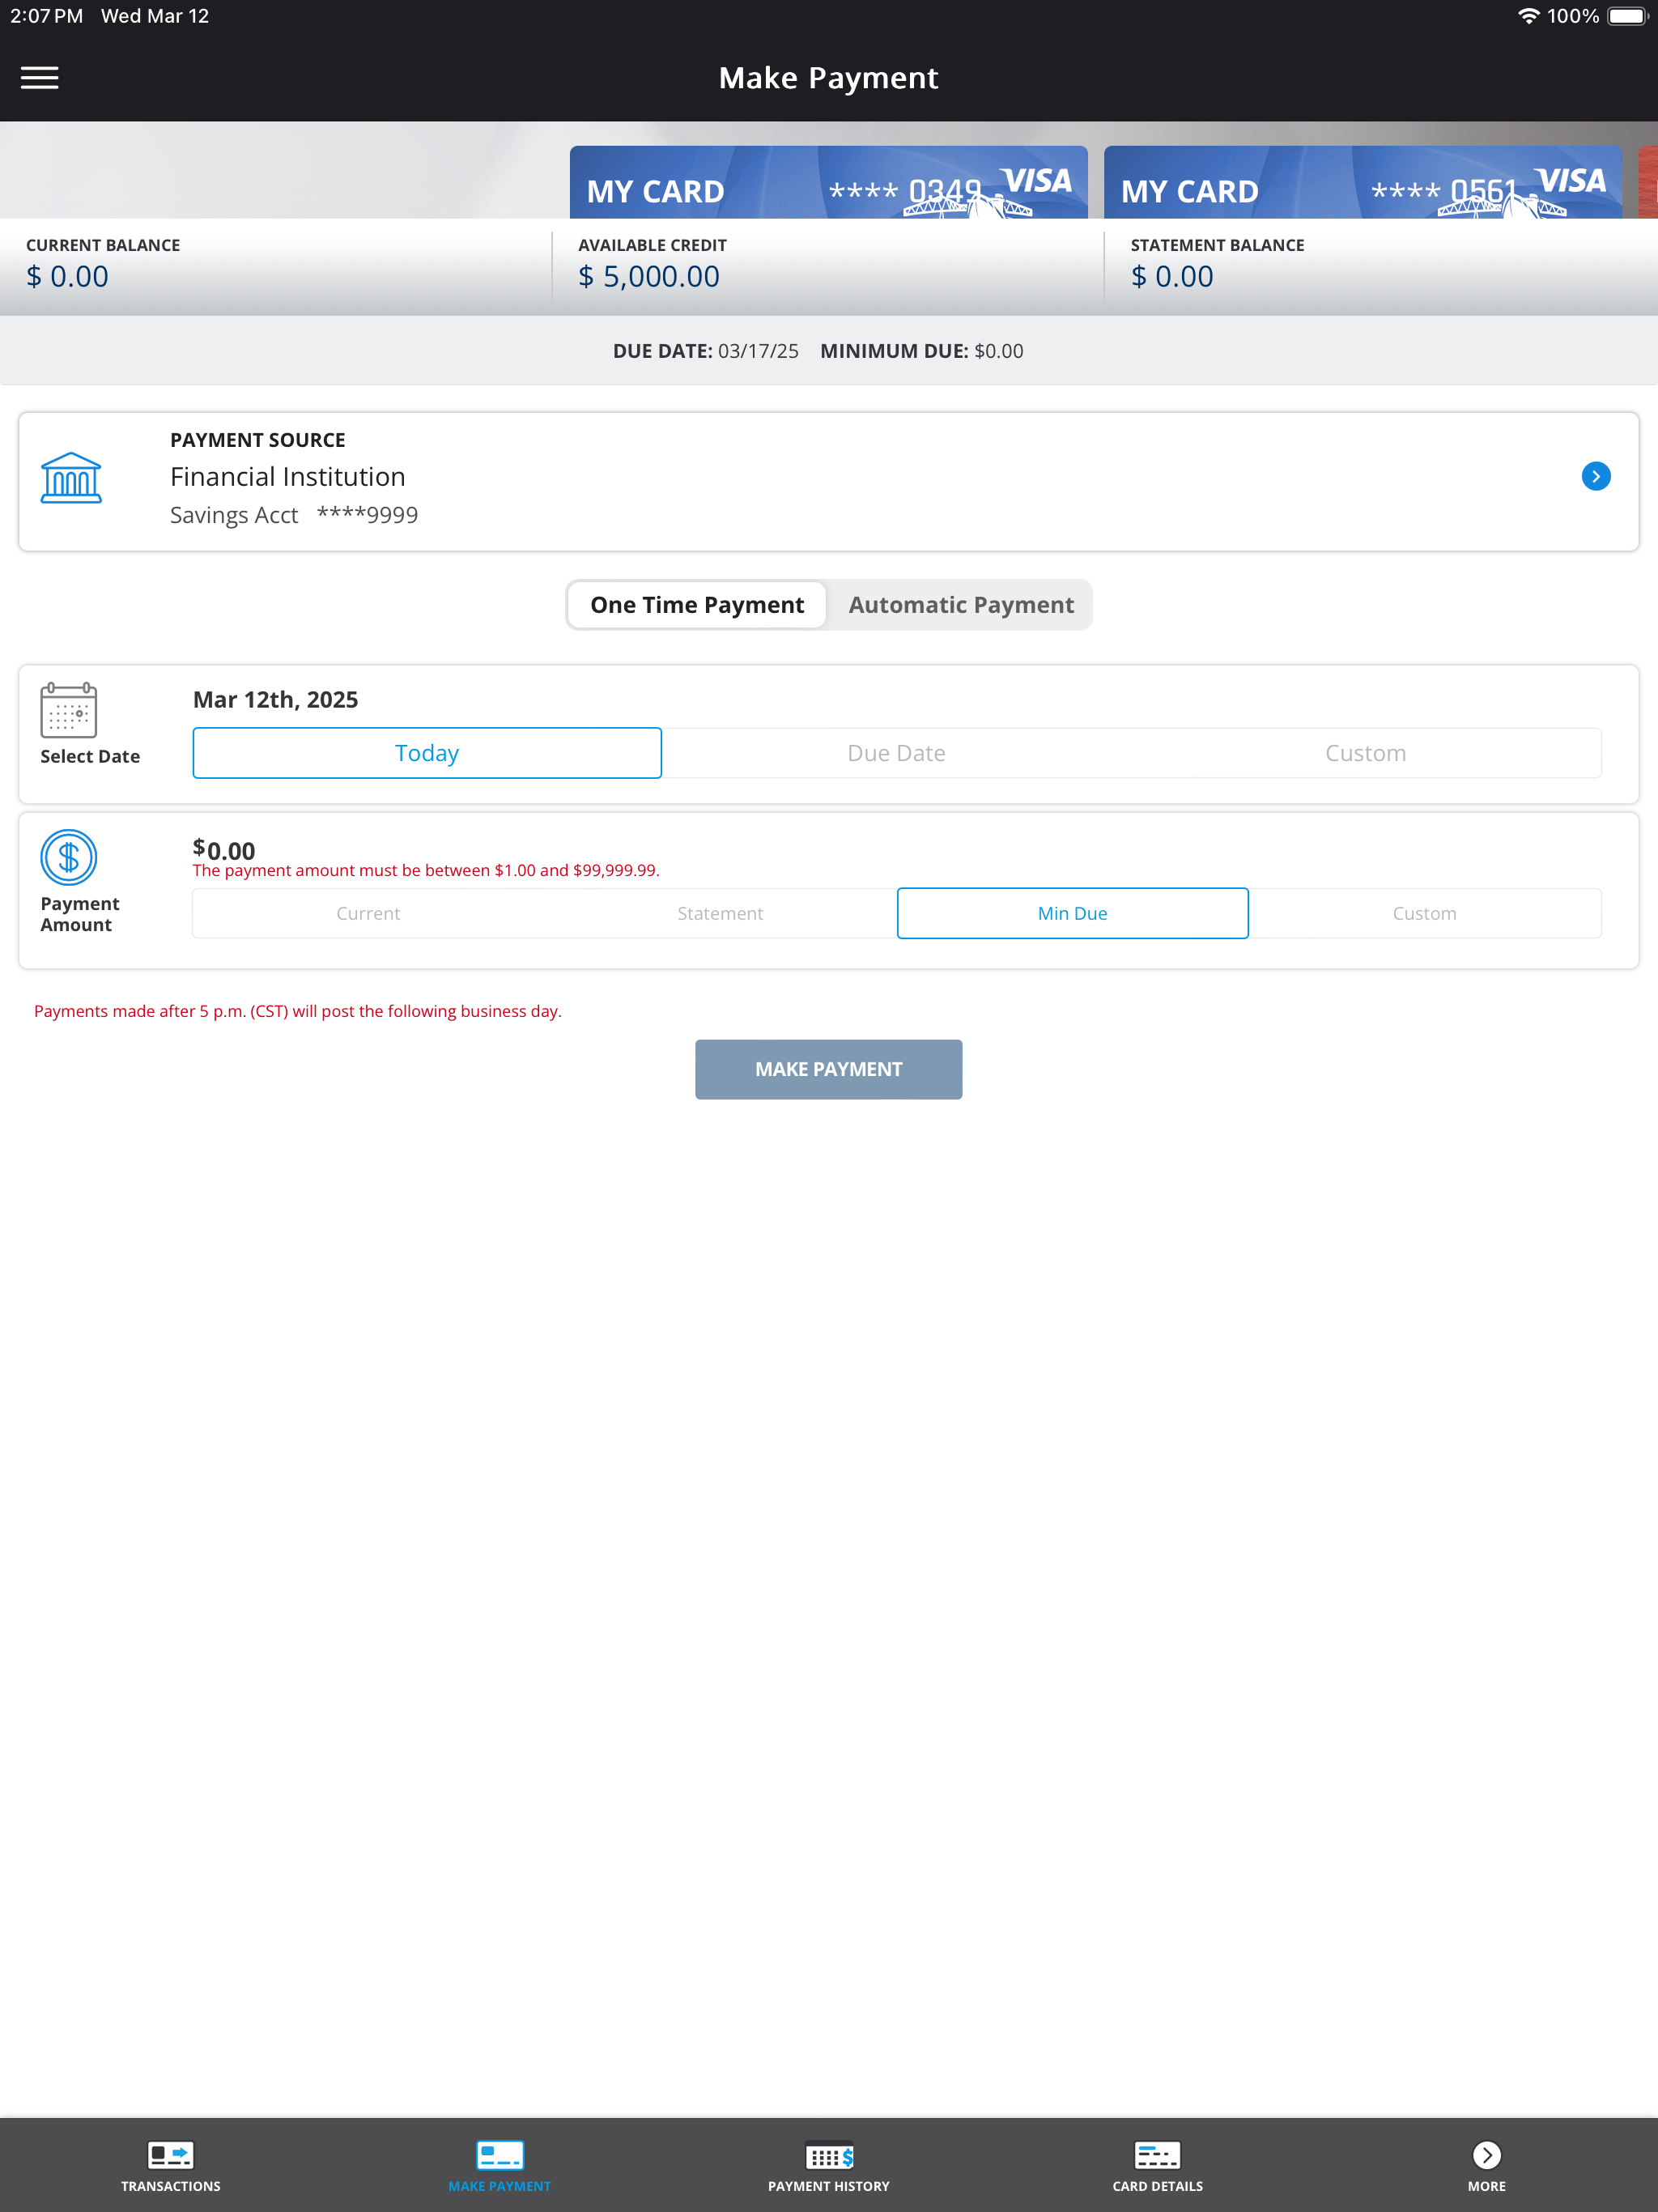Select Statement balance payment amount

[720, 913]
